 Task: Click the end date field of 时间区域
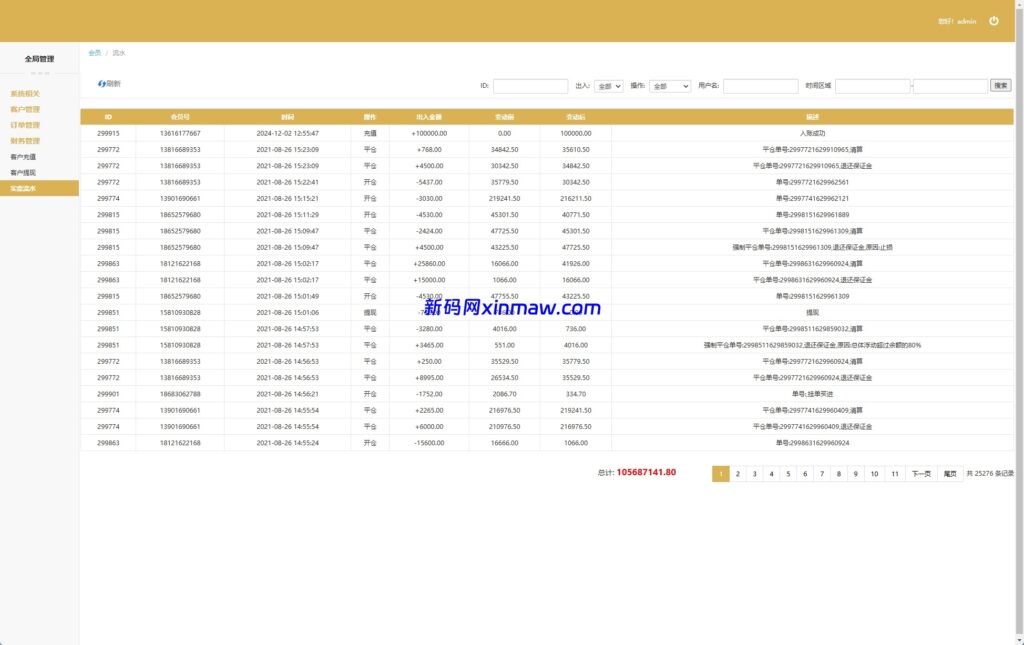click(950, 87)
